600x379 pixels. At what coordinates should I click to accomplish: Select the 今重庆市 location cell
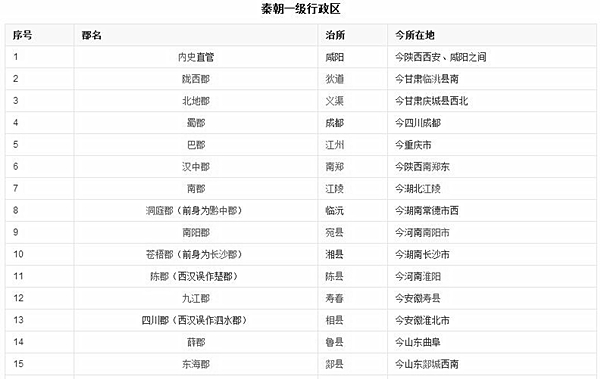tap(413, 145)
